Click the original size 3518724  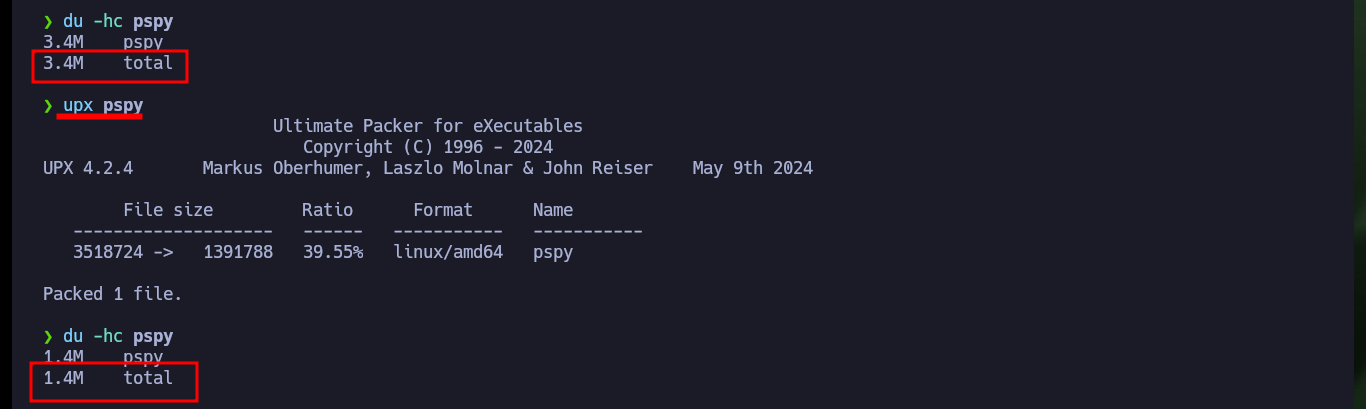tap(108, 252)
